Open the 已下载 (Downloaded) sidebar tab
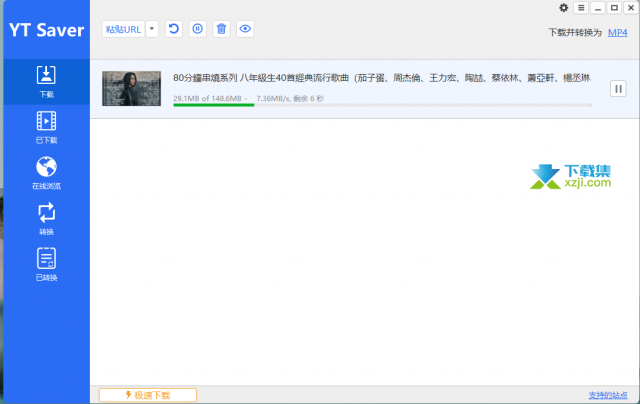The height and width of the screenshot is (404, 640). click(47, 128)
